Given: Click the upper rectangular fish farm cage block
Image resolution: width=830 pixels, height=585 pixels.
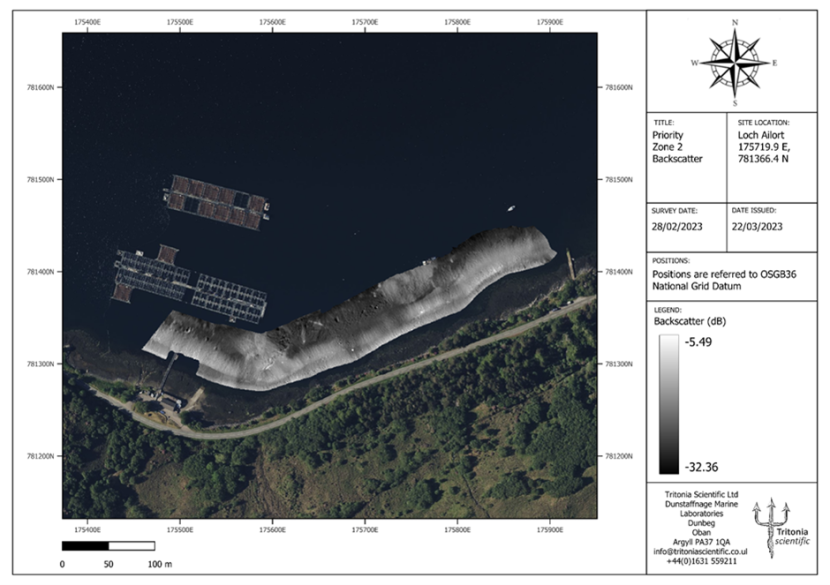Looking at the screenshot, I should click(216, 202).
